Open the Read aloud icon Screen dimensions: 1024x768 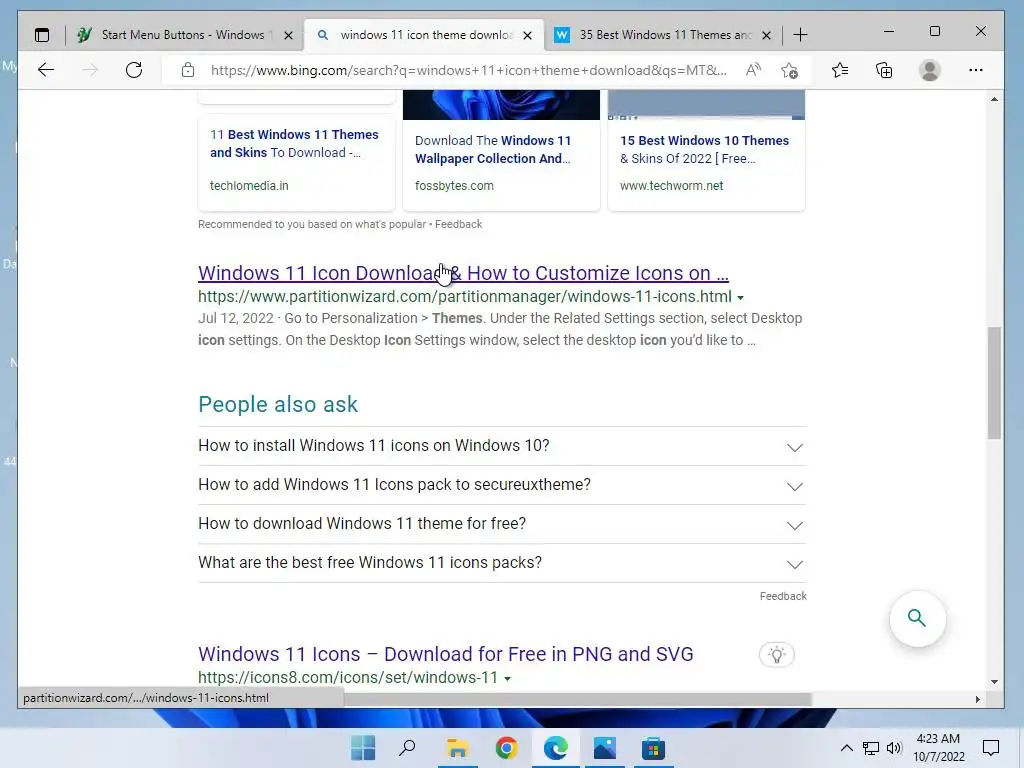753,70
